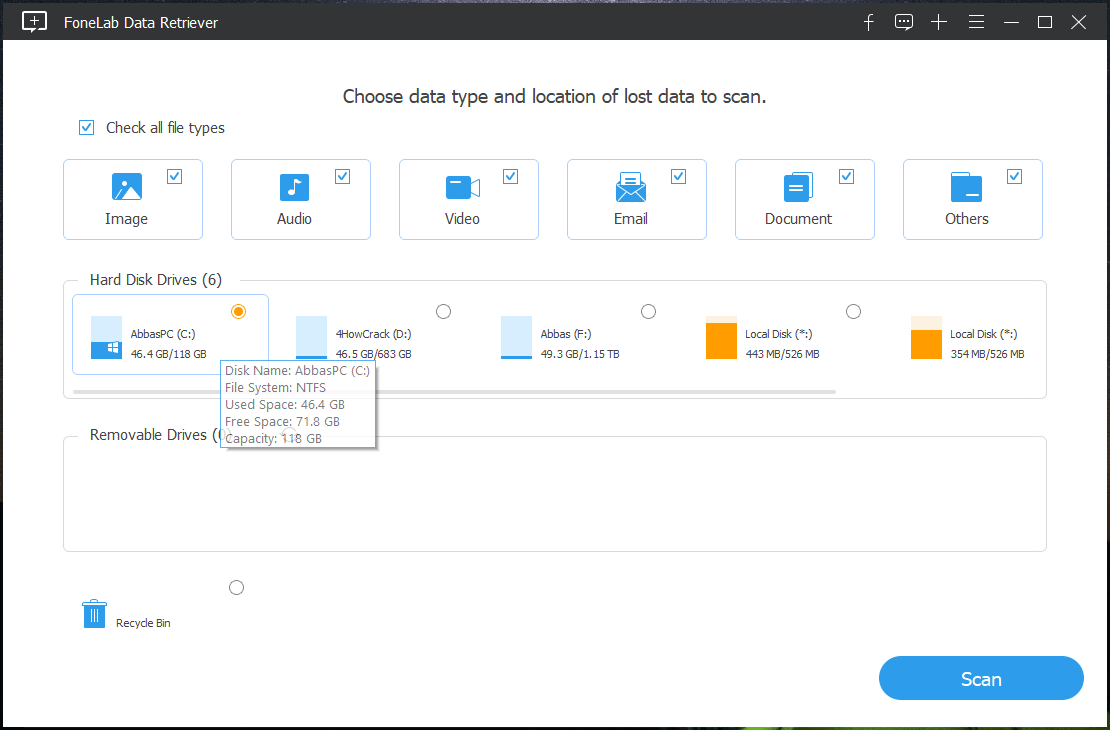Select the Abbas (F:) radio button
1110x730 pixels.
tap(648, 312)
